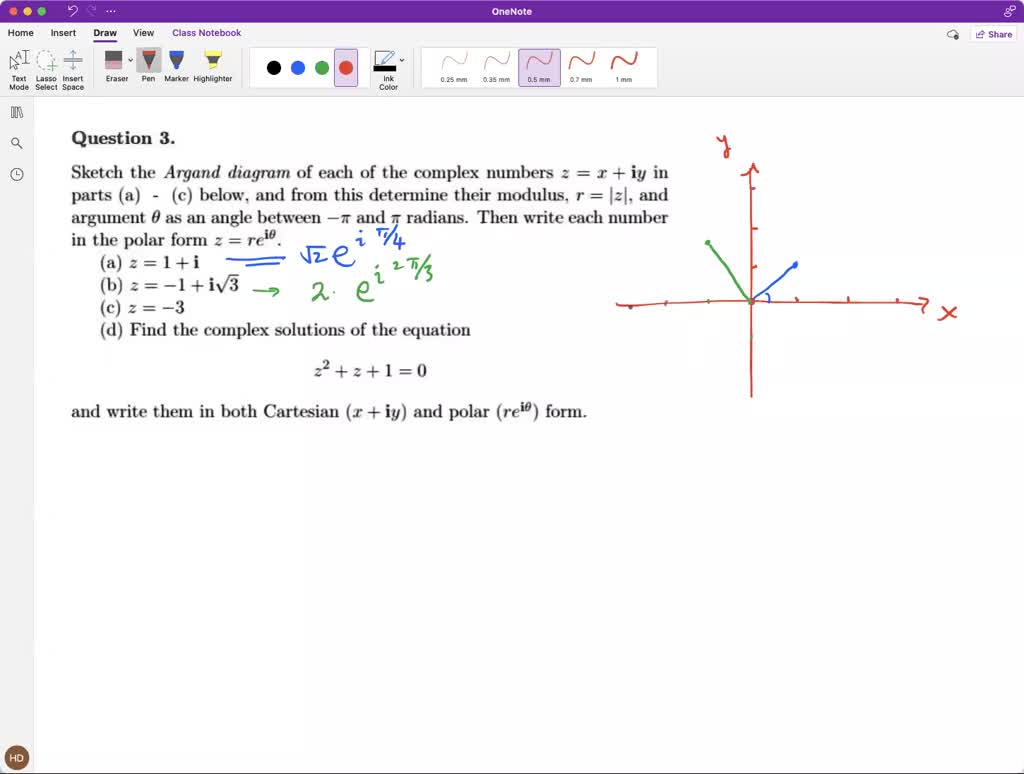Pick the Highlighter tool
Screen dimensions: 1024x774
211,63
